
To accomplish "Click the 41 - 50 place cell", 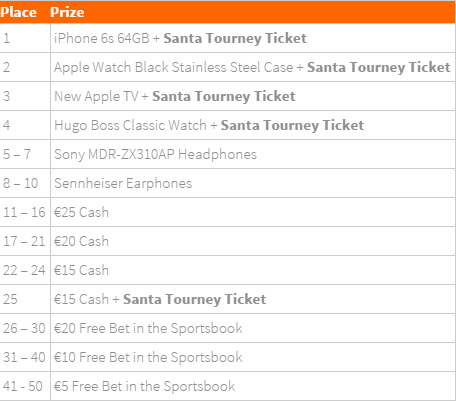I will coord(25,386).
